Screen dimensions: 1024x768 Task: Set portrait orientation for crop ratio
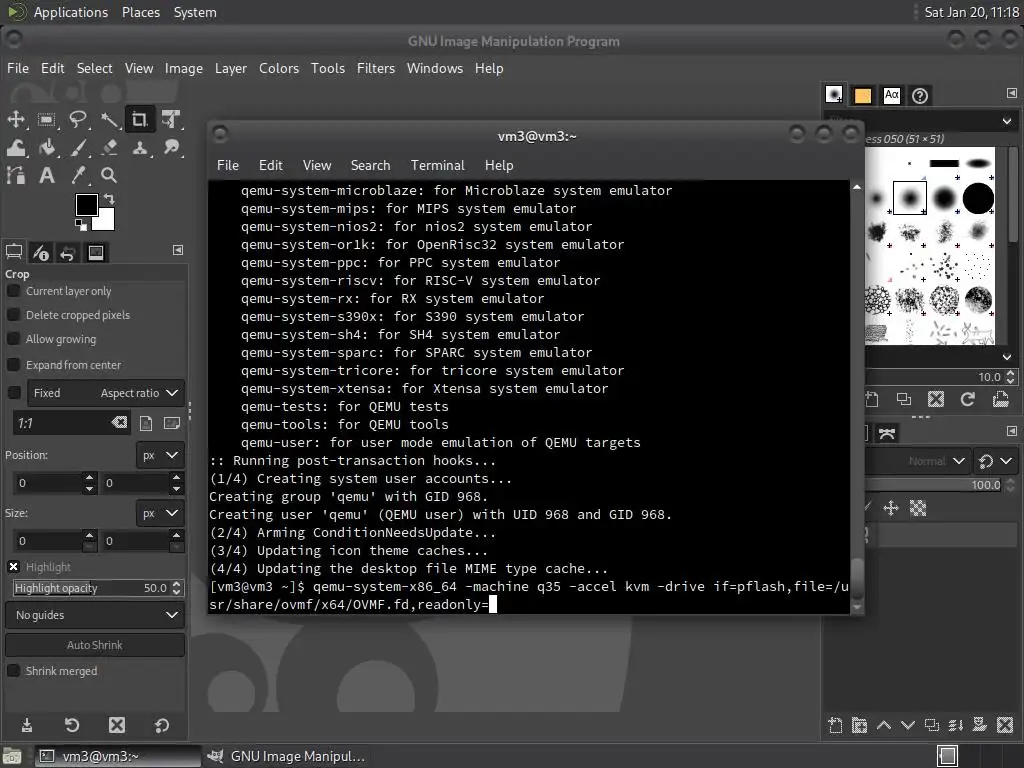[146, 423]
